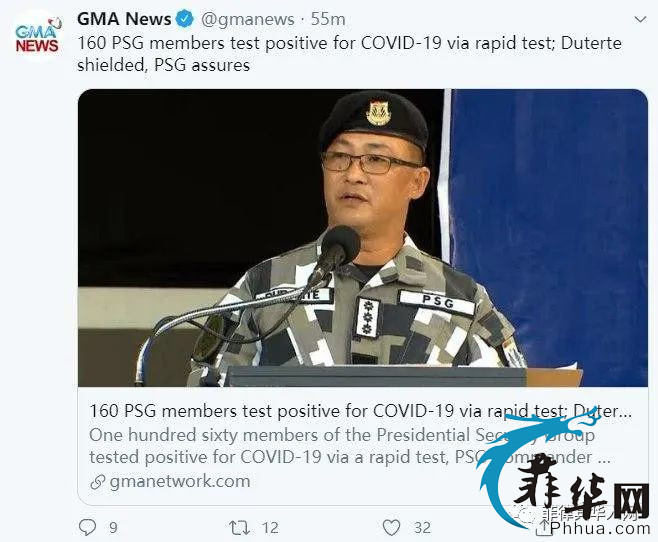Click the PSG commander photo thumbnail

tap(363, 238)
